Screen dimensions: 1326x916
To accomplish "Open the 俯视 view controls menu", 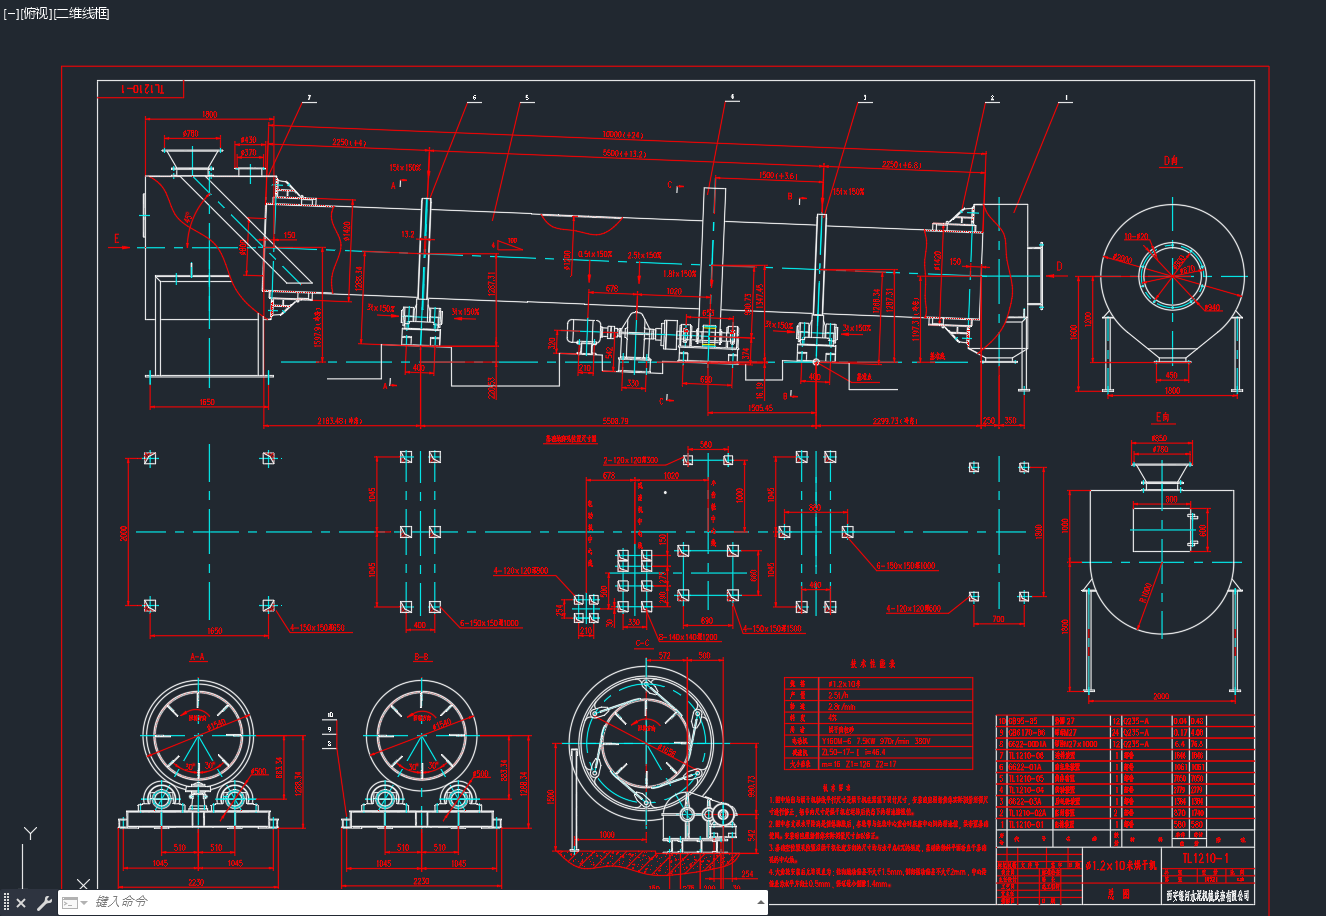I will tap(35, 13).
